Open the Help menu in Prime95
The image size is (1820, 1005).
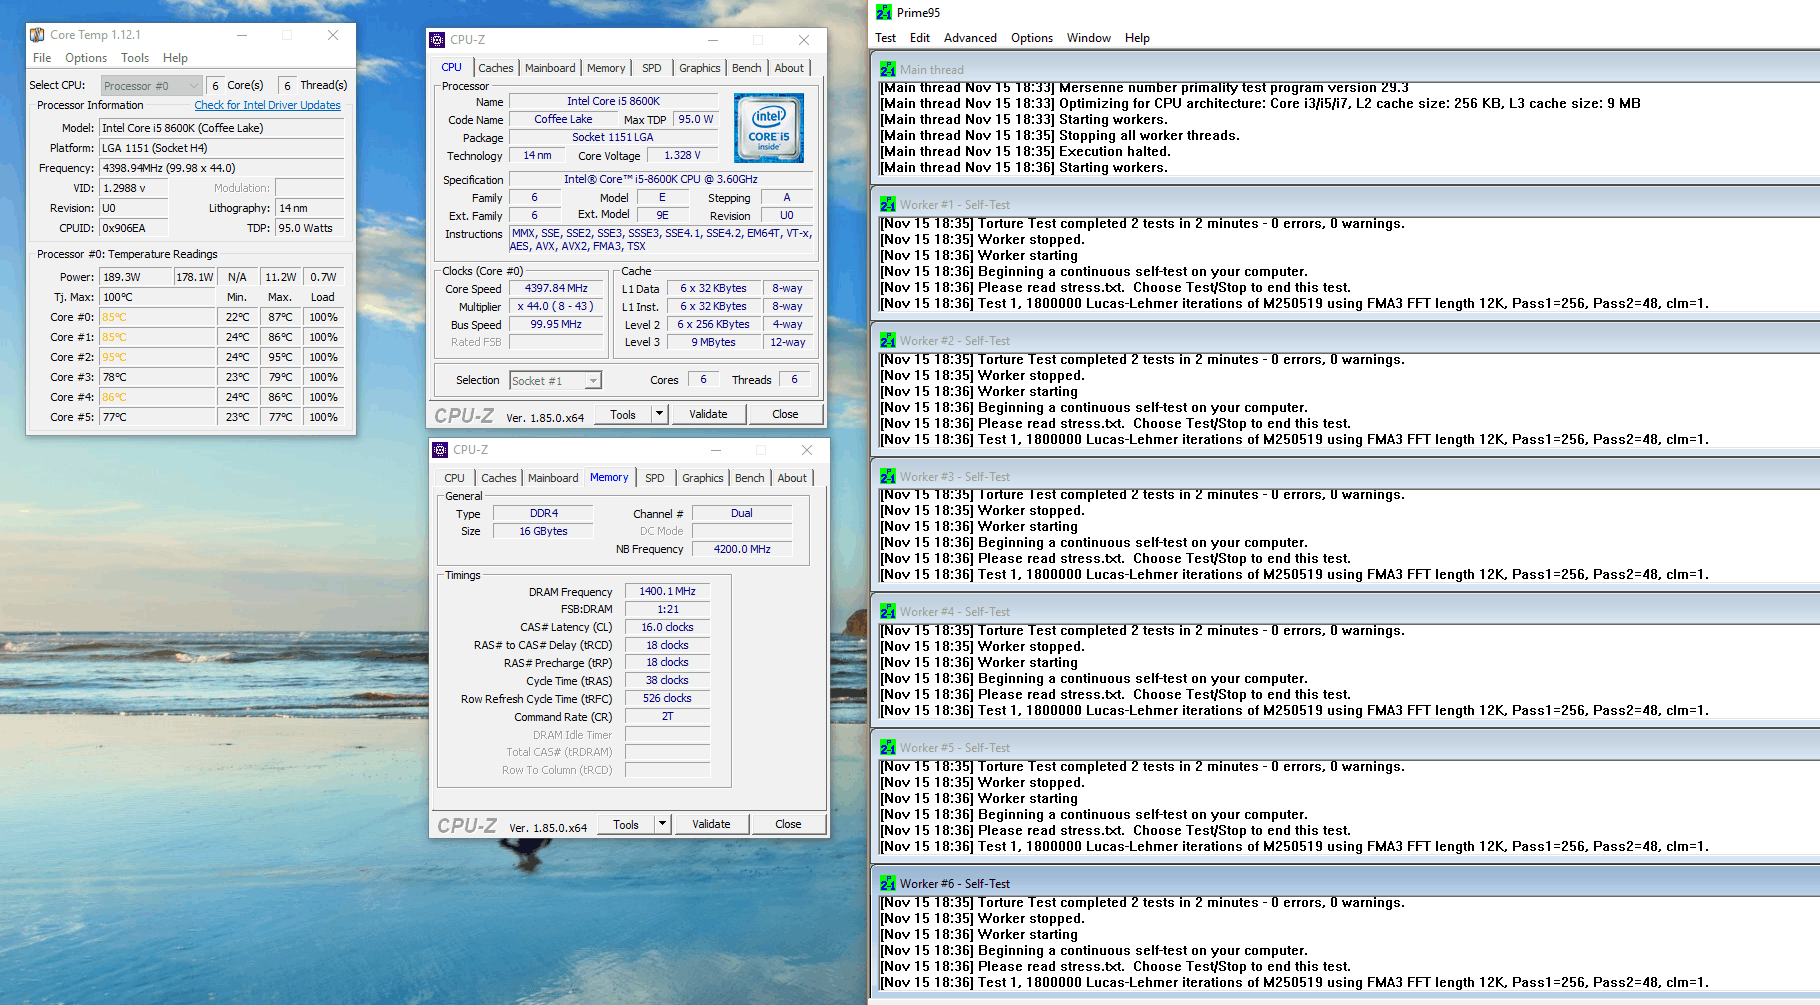coord(1137,38)
